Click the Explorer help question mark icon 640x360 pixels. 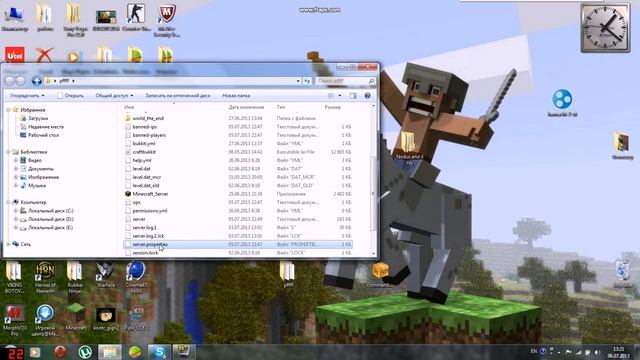(x=367, y=96)
